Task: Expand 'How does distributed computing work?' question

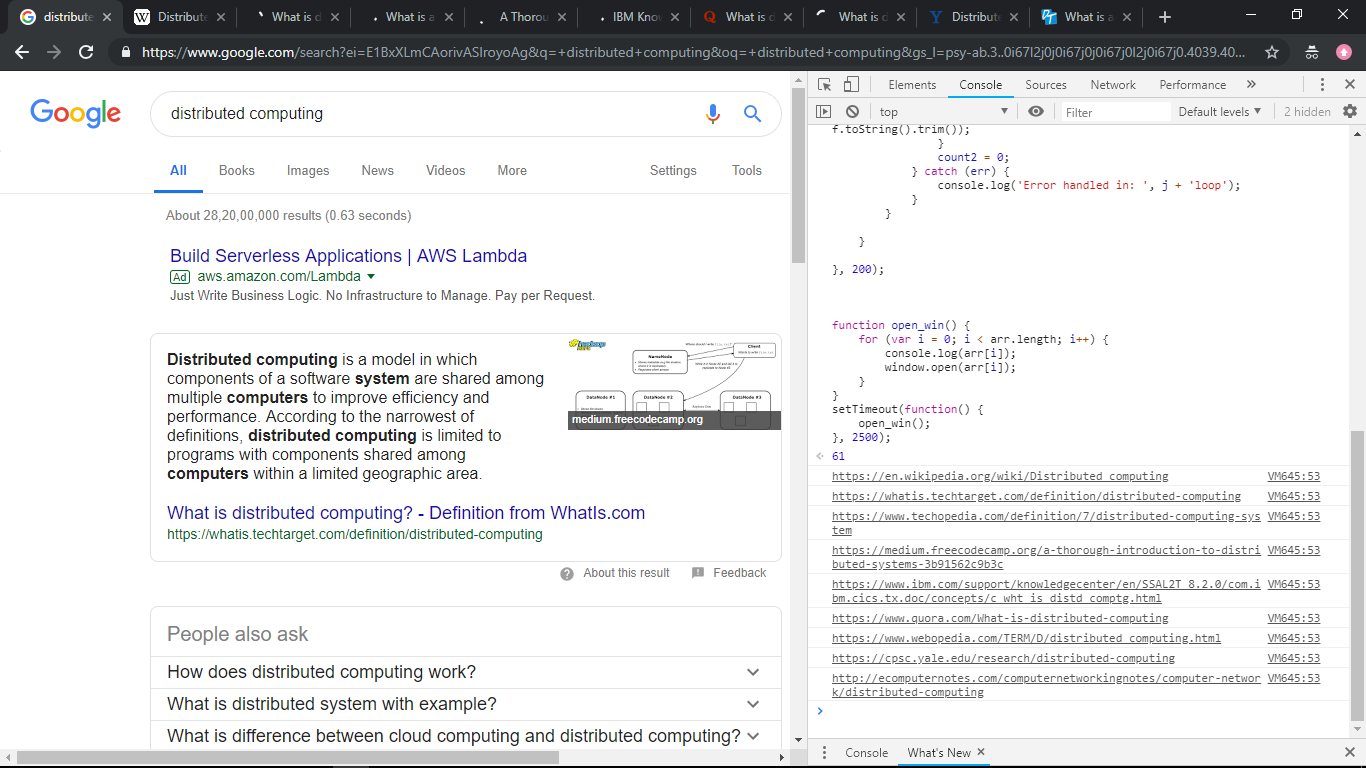Action: pos(465,672)
